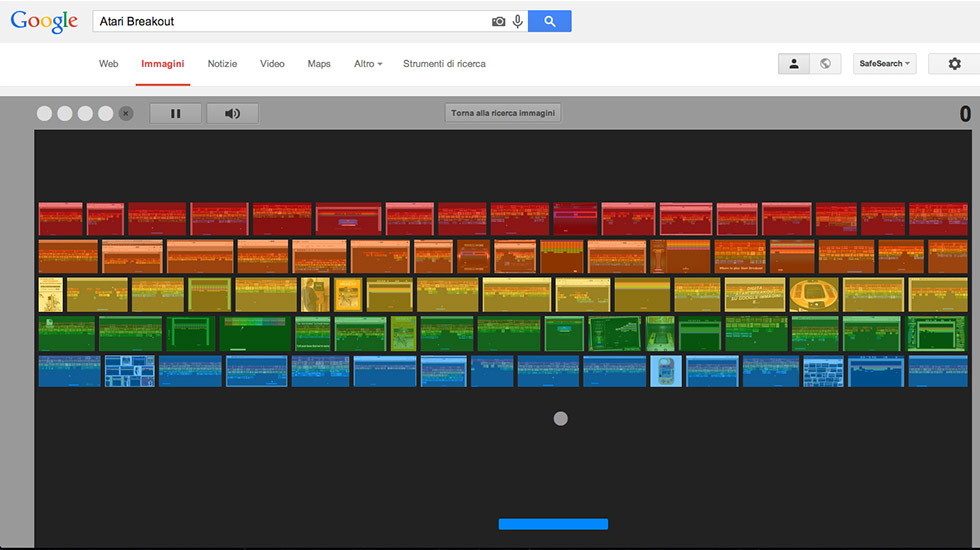The image size is (980, 550).
Task: Open the Video tab
Action: (x=272, y=64)
